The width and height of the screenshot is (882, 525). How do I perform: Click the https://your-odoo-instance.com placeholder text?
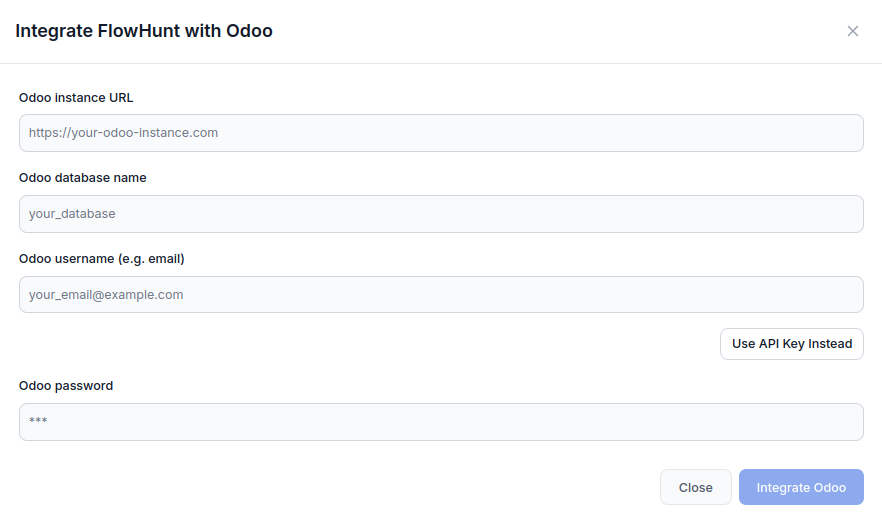pyautogui.click(x=123, y=133)
